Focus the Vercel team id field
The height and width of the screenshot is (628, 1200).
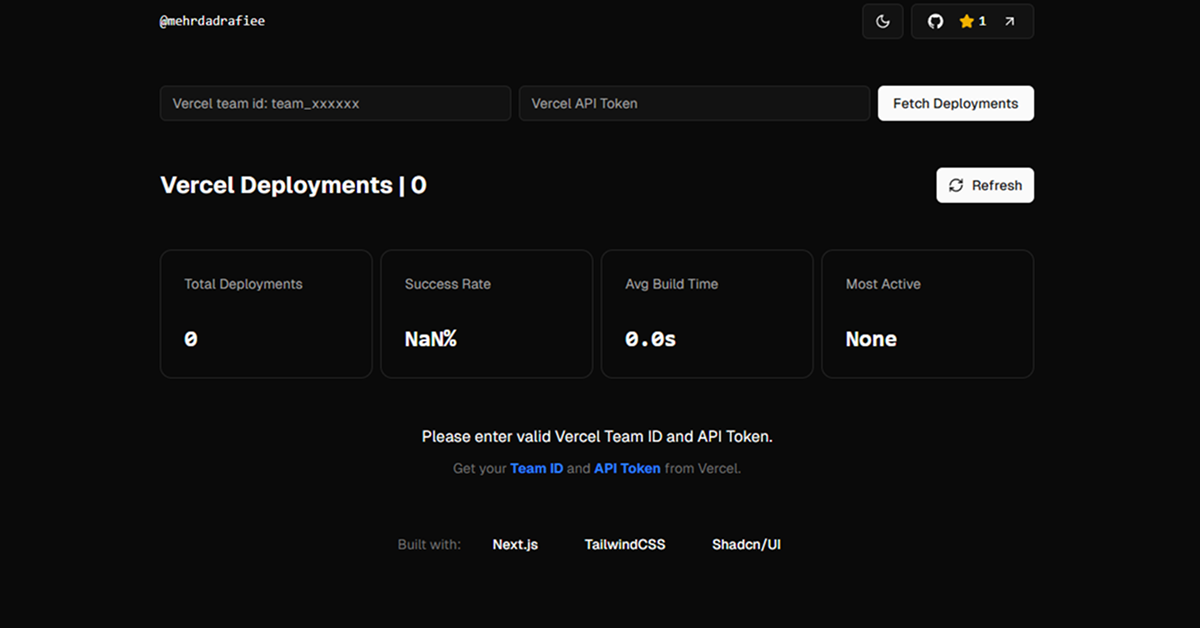335,103
